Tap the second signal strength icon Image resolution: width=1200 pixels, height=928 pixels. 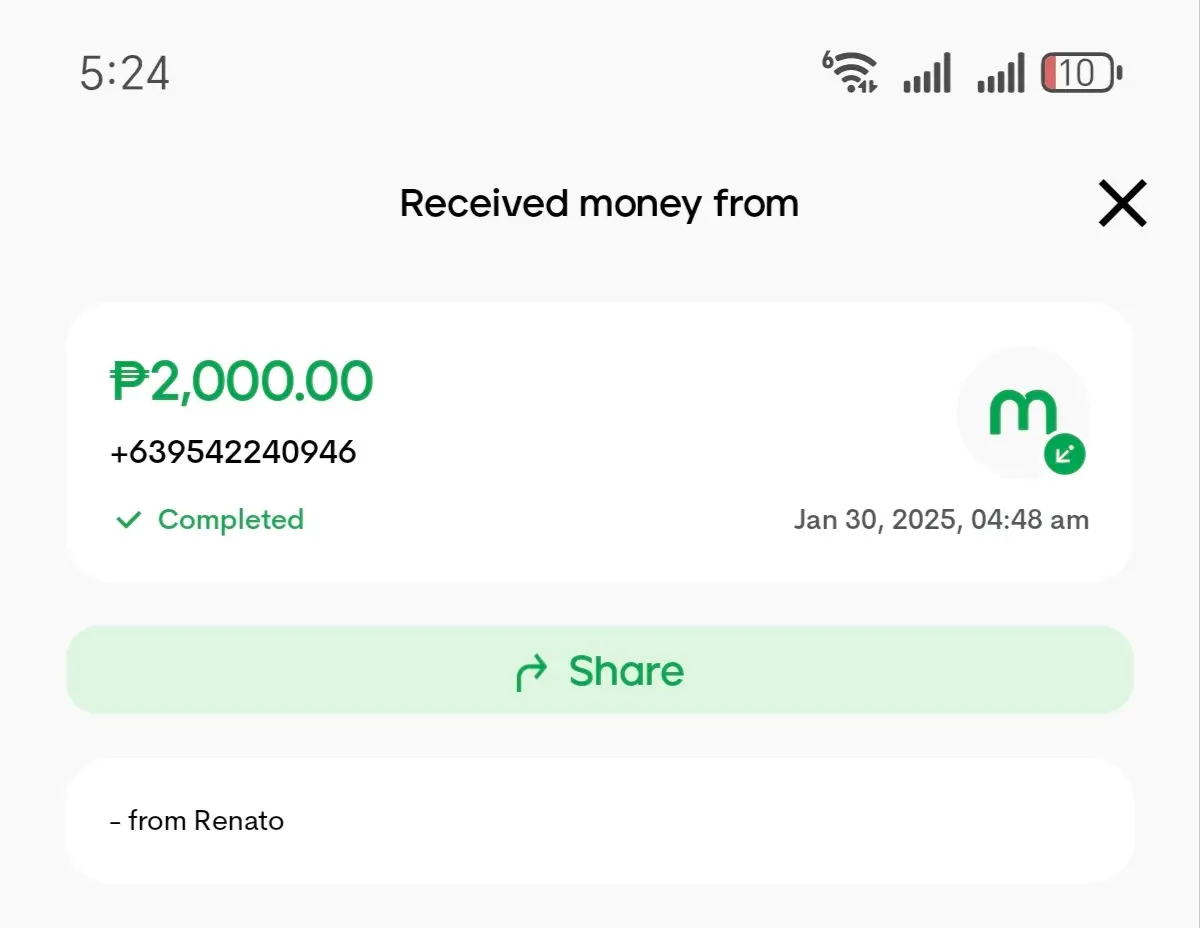(1001, 74)
